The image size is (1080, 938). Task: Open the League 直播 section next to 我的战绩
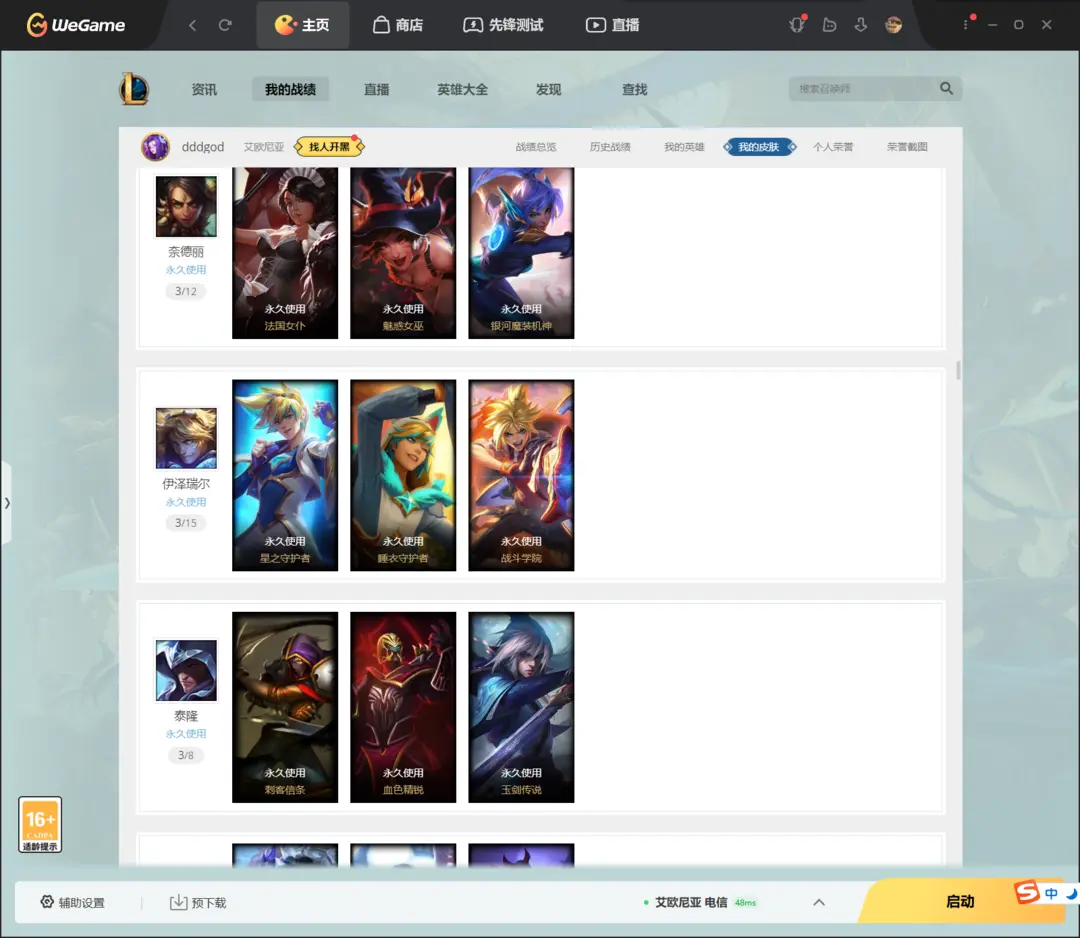[x=376, y=90]
